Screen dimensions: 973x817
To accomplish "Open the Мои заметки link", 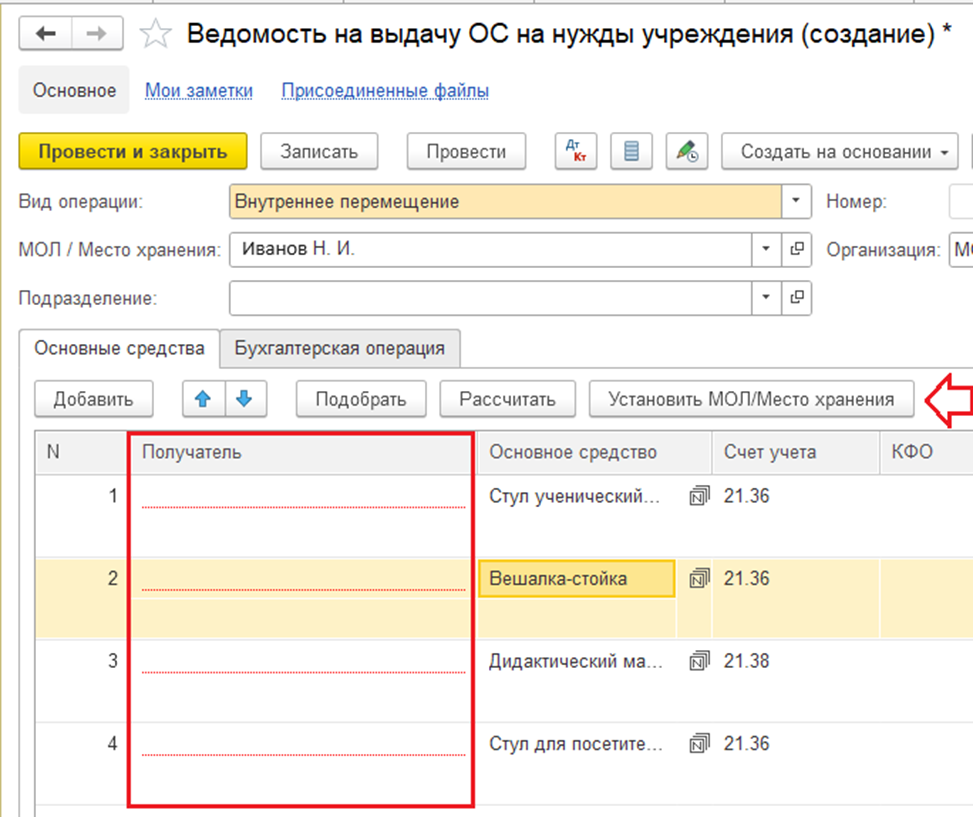I will point(199,91).
